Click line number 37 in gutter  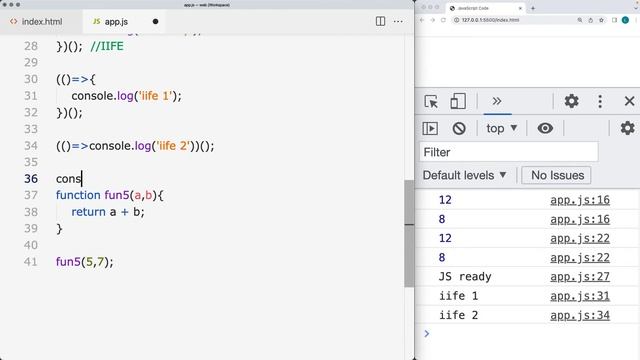pyautogui.click(x=31, y=195)
